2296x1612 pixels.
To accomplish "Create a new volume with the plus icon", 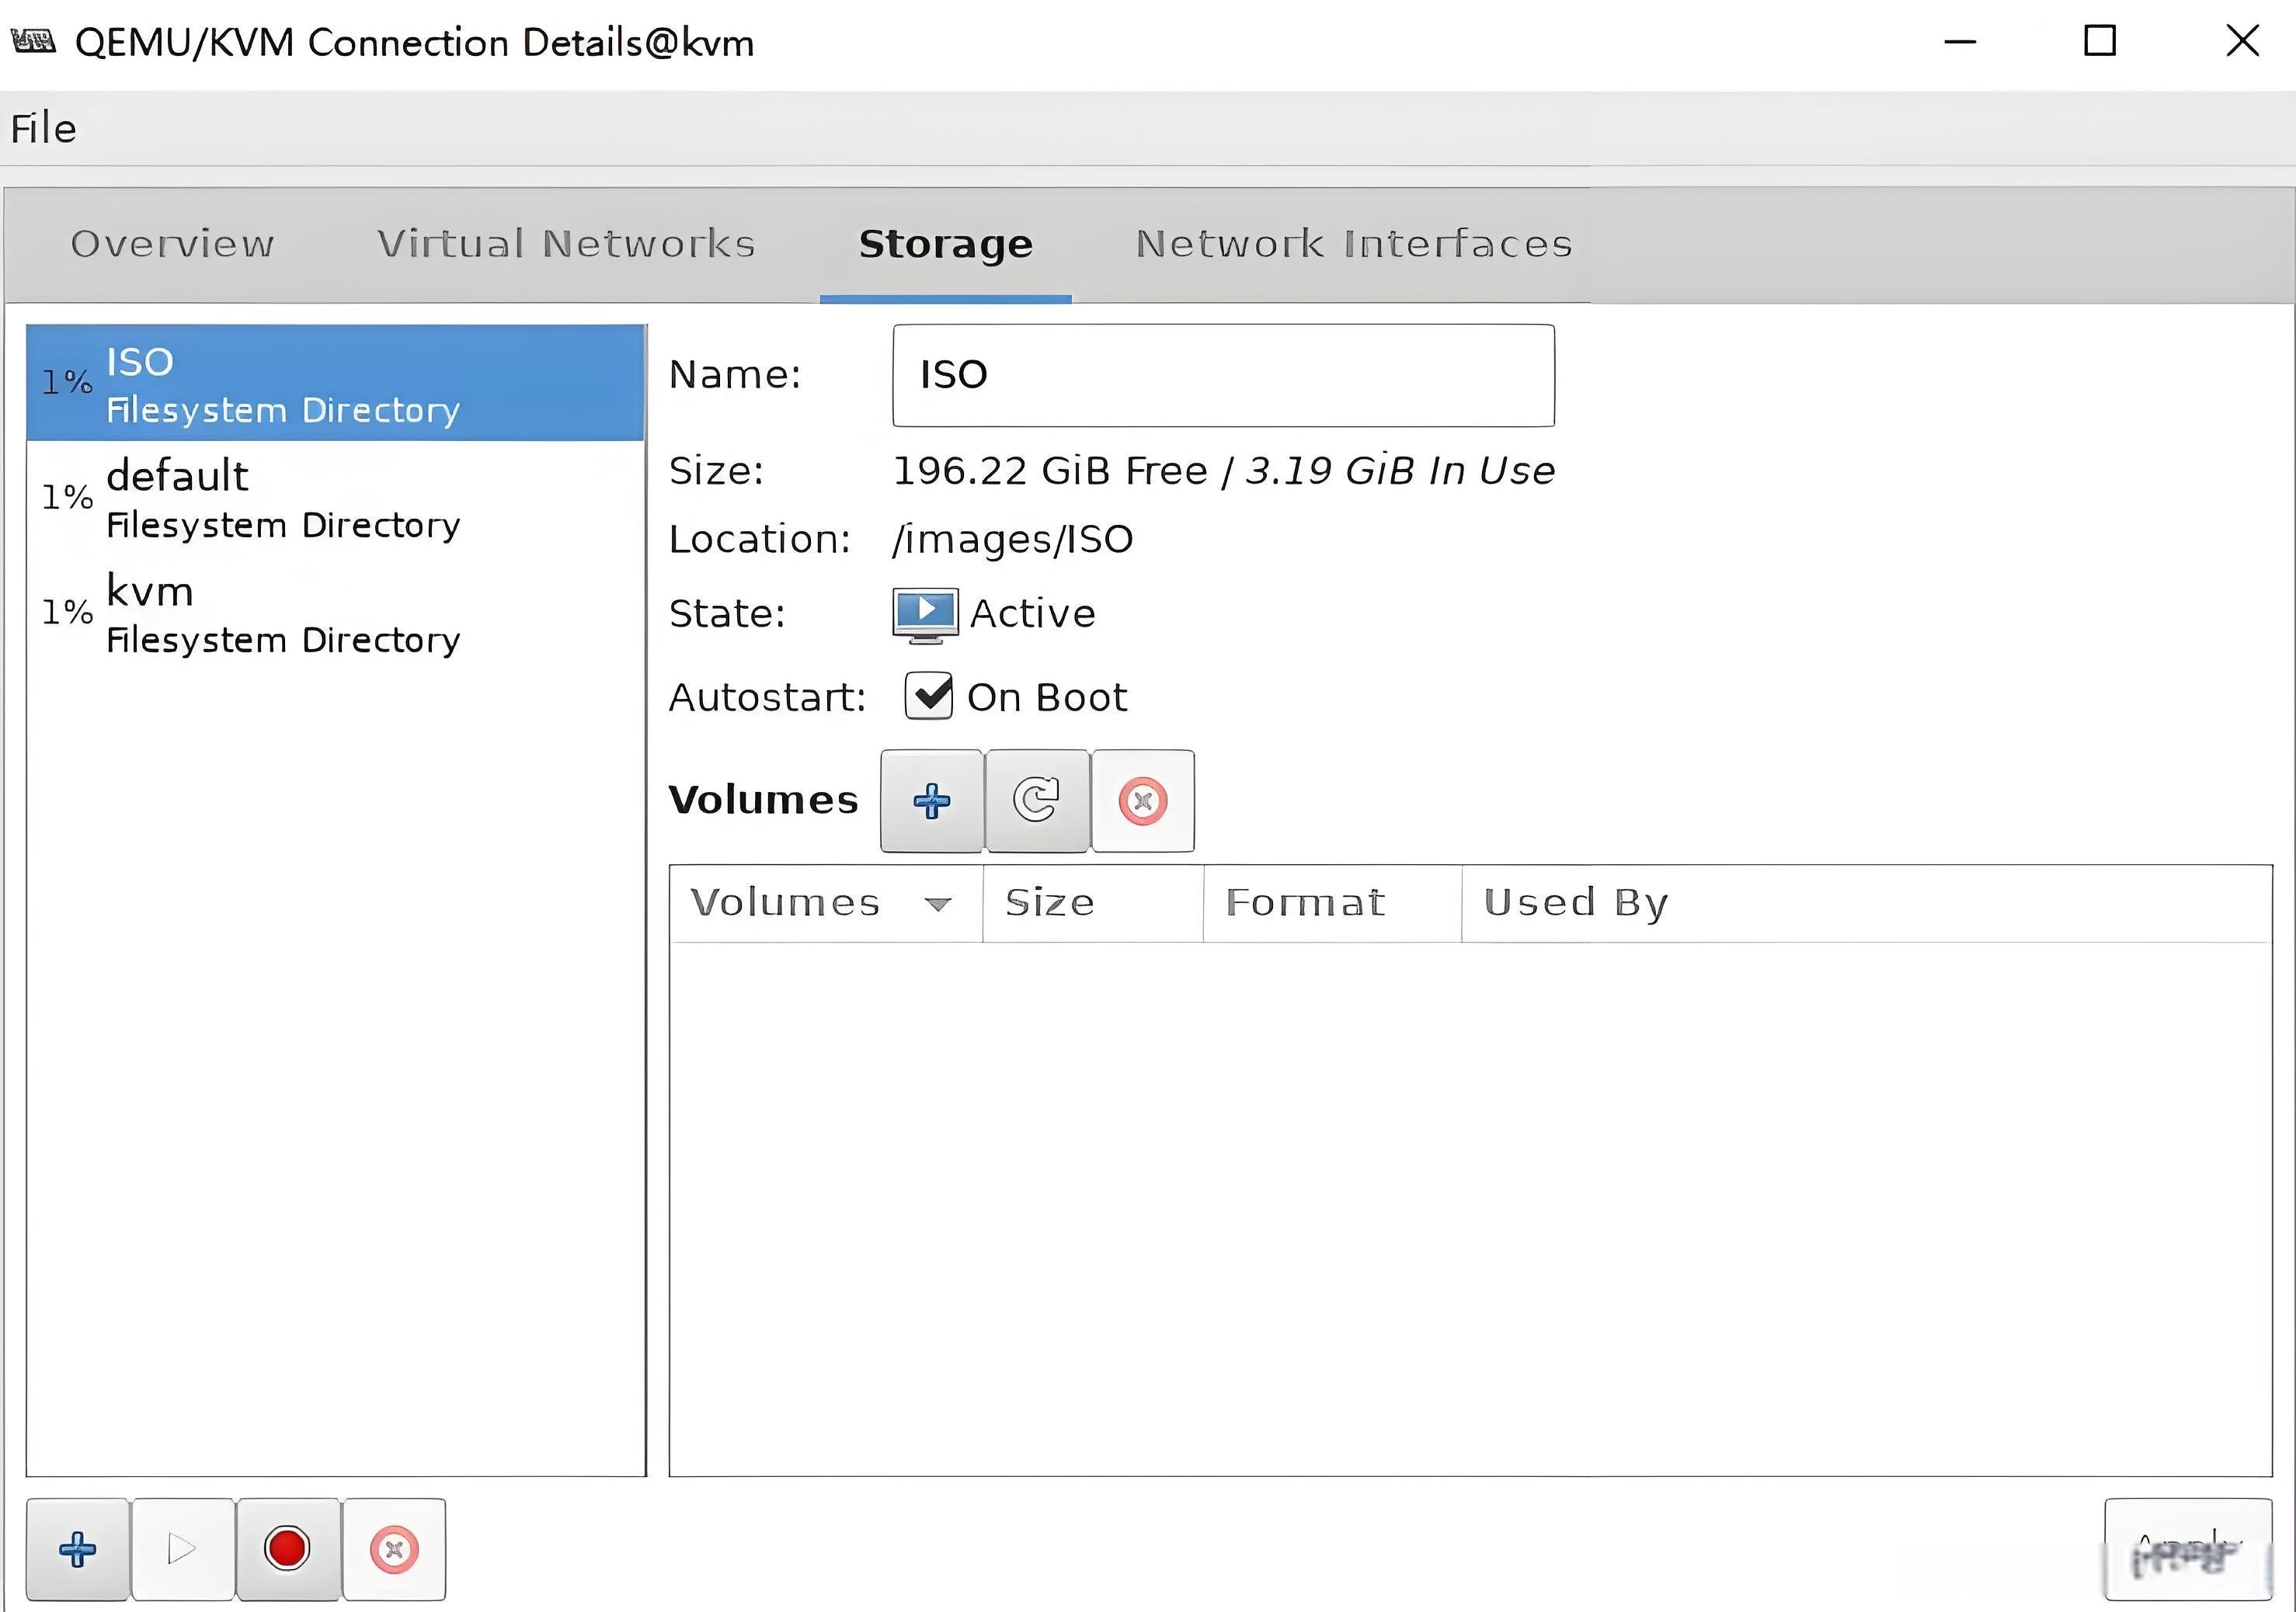I will (931, 801).
